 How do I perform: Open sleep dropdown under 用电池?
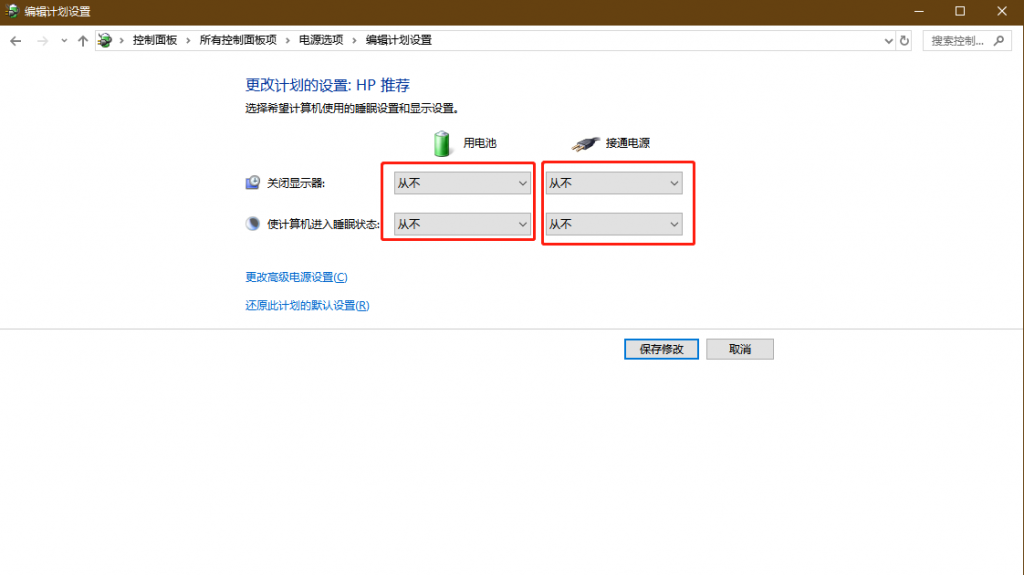pos(461,224)
